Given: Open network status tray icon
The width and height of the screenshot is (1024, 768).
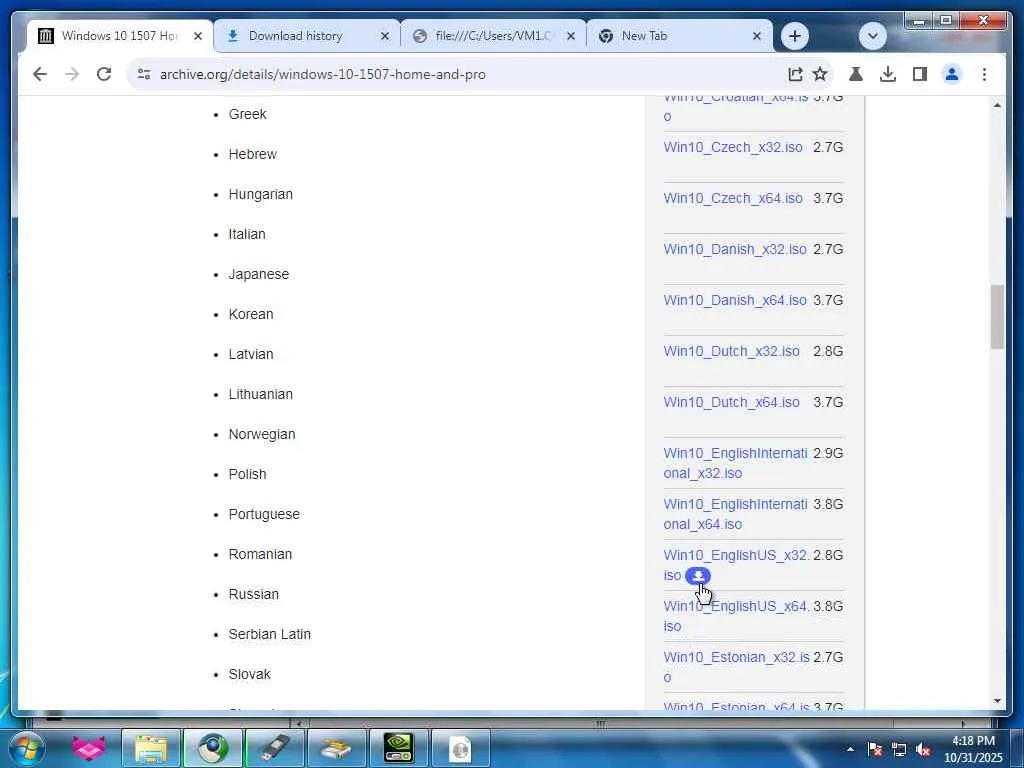Looking at the screenshot, I should (899, 749).
